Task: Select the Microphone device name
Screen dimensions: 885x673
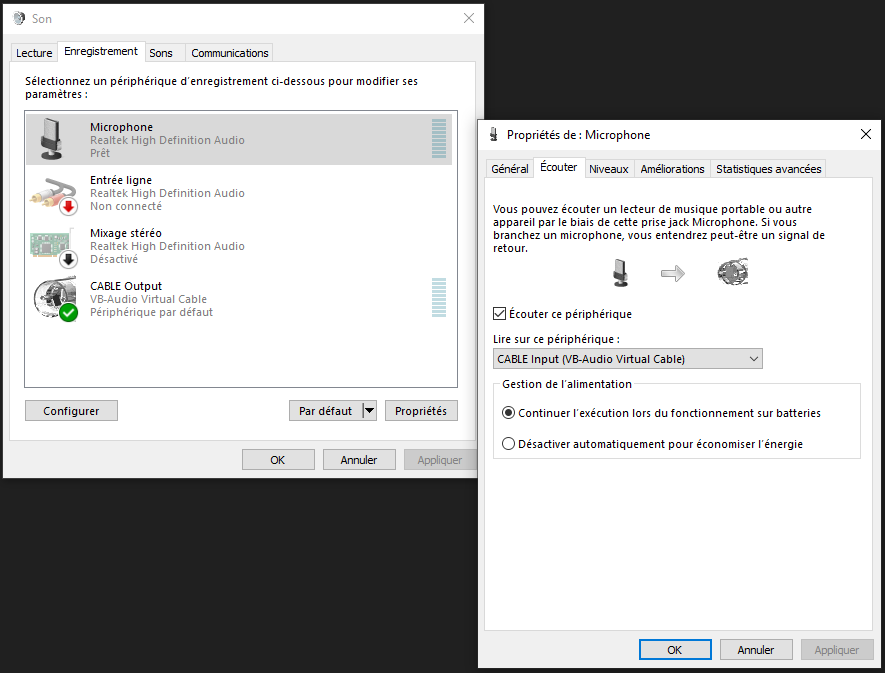Action: (x=121, y=127)
